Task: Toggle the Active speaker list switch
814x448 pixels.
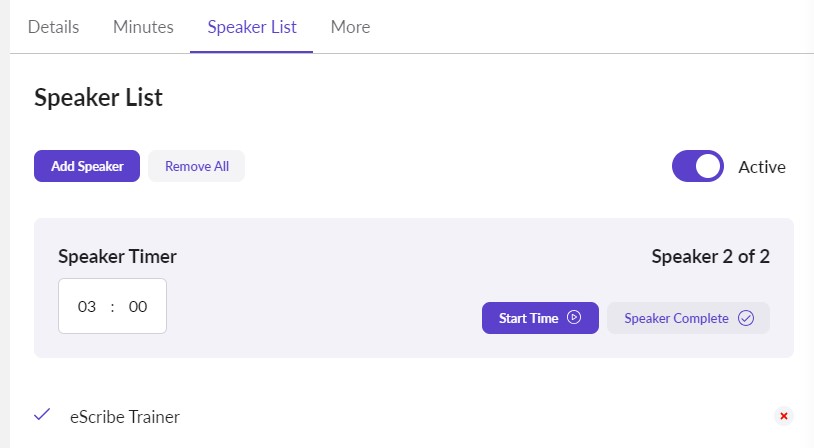Action: (697, 167)
